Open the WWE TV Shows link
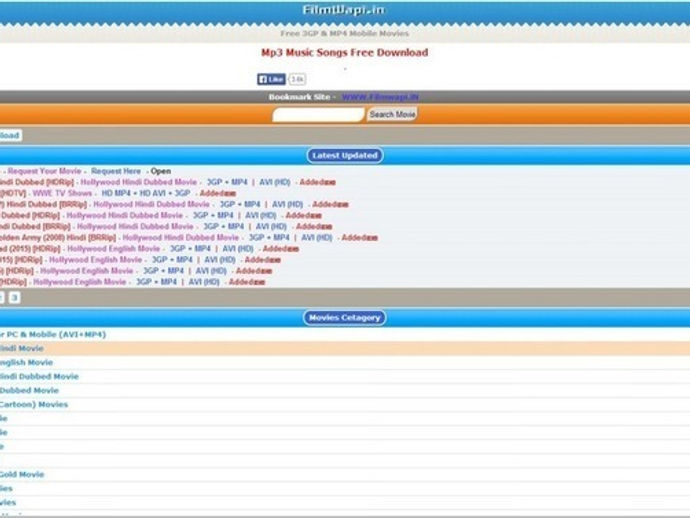The width and height of the screenshot is (690, 518). click(62, 193)
